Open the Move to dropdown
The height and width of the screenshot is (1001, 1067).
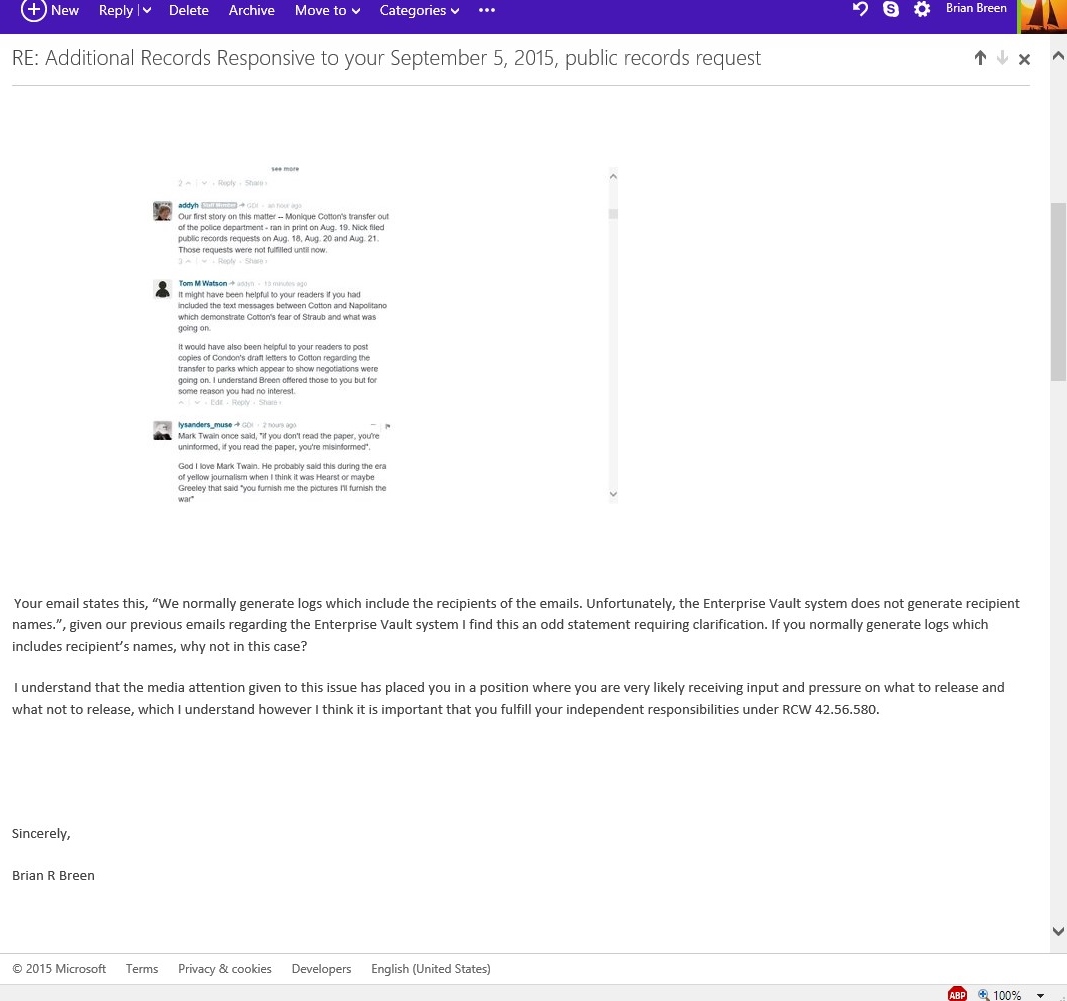pos(327,10)
